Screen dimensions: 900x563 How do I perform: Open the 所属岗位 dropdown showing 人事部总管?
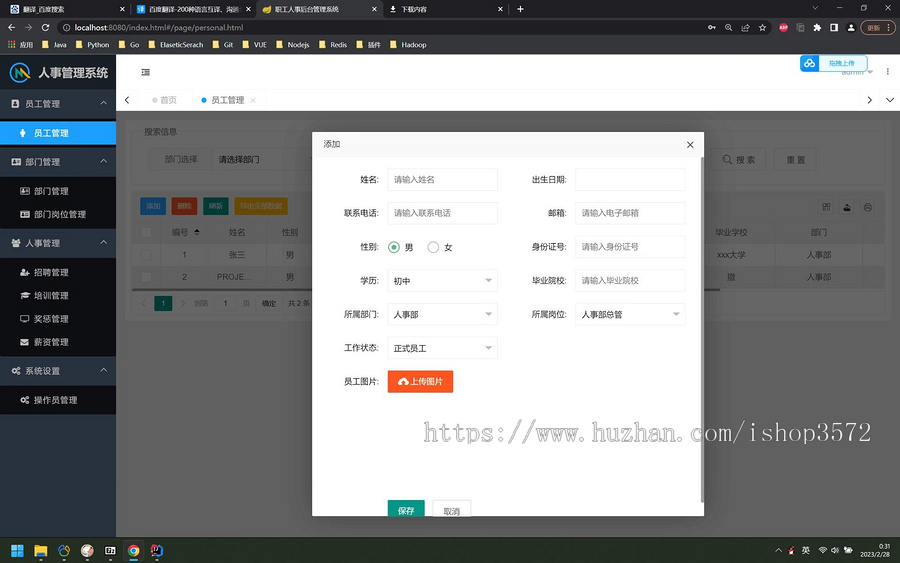630,314
